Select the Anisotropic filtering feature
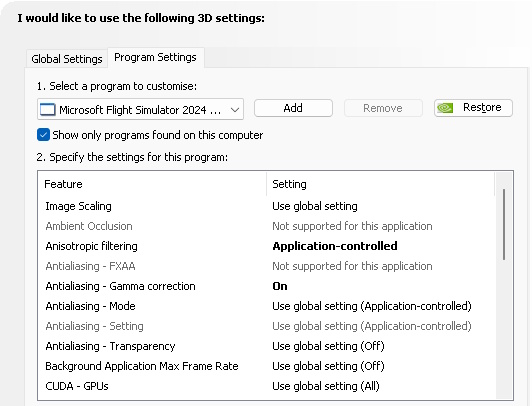 92,246
